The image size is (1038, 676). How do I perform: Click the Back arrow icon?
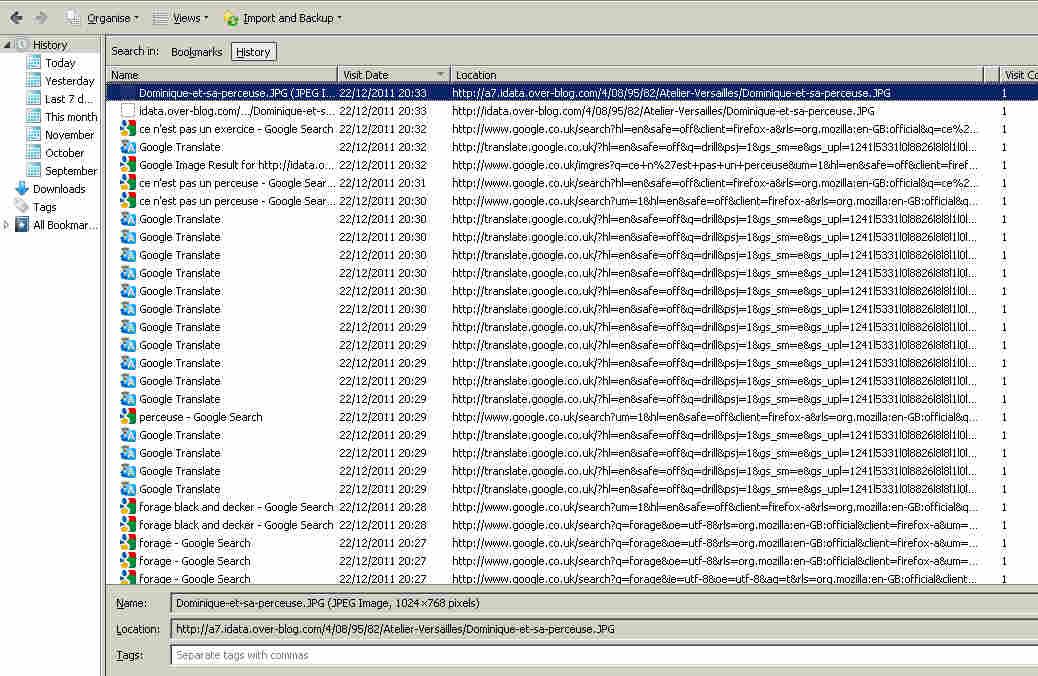coord(16,18)
